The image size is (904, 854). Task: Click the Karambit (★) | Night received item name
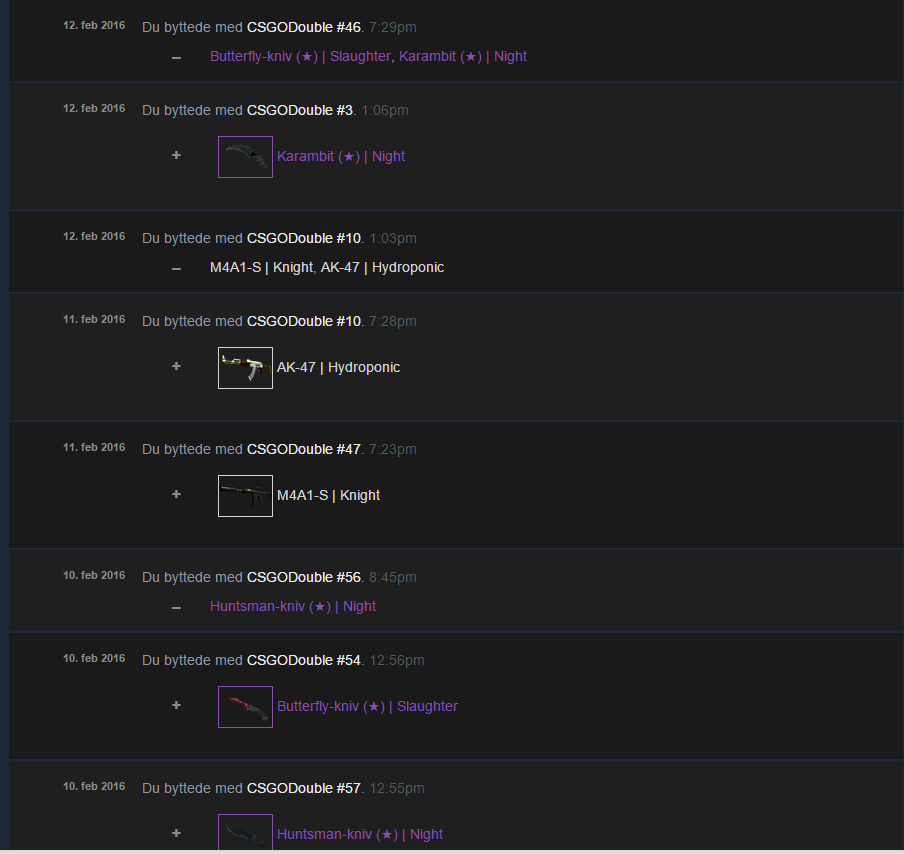coord(341,157)
